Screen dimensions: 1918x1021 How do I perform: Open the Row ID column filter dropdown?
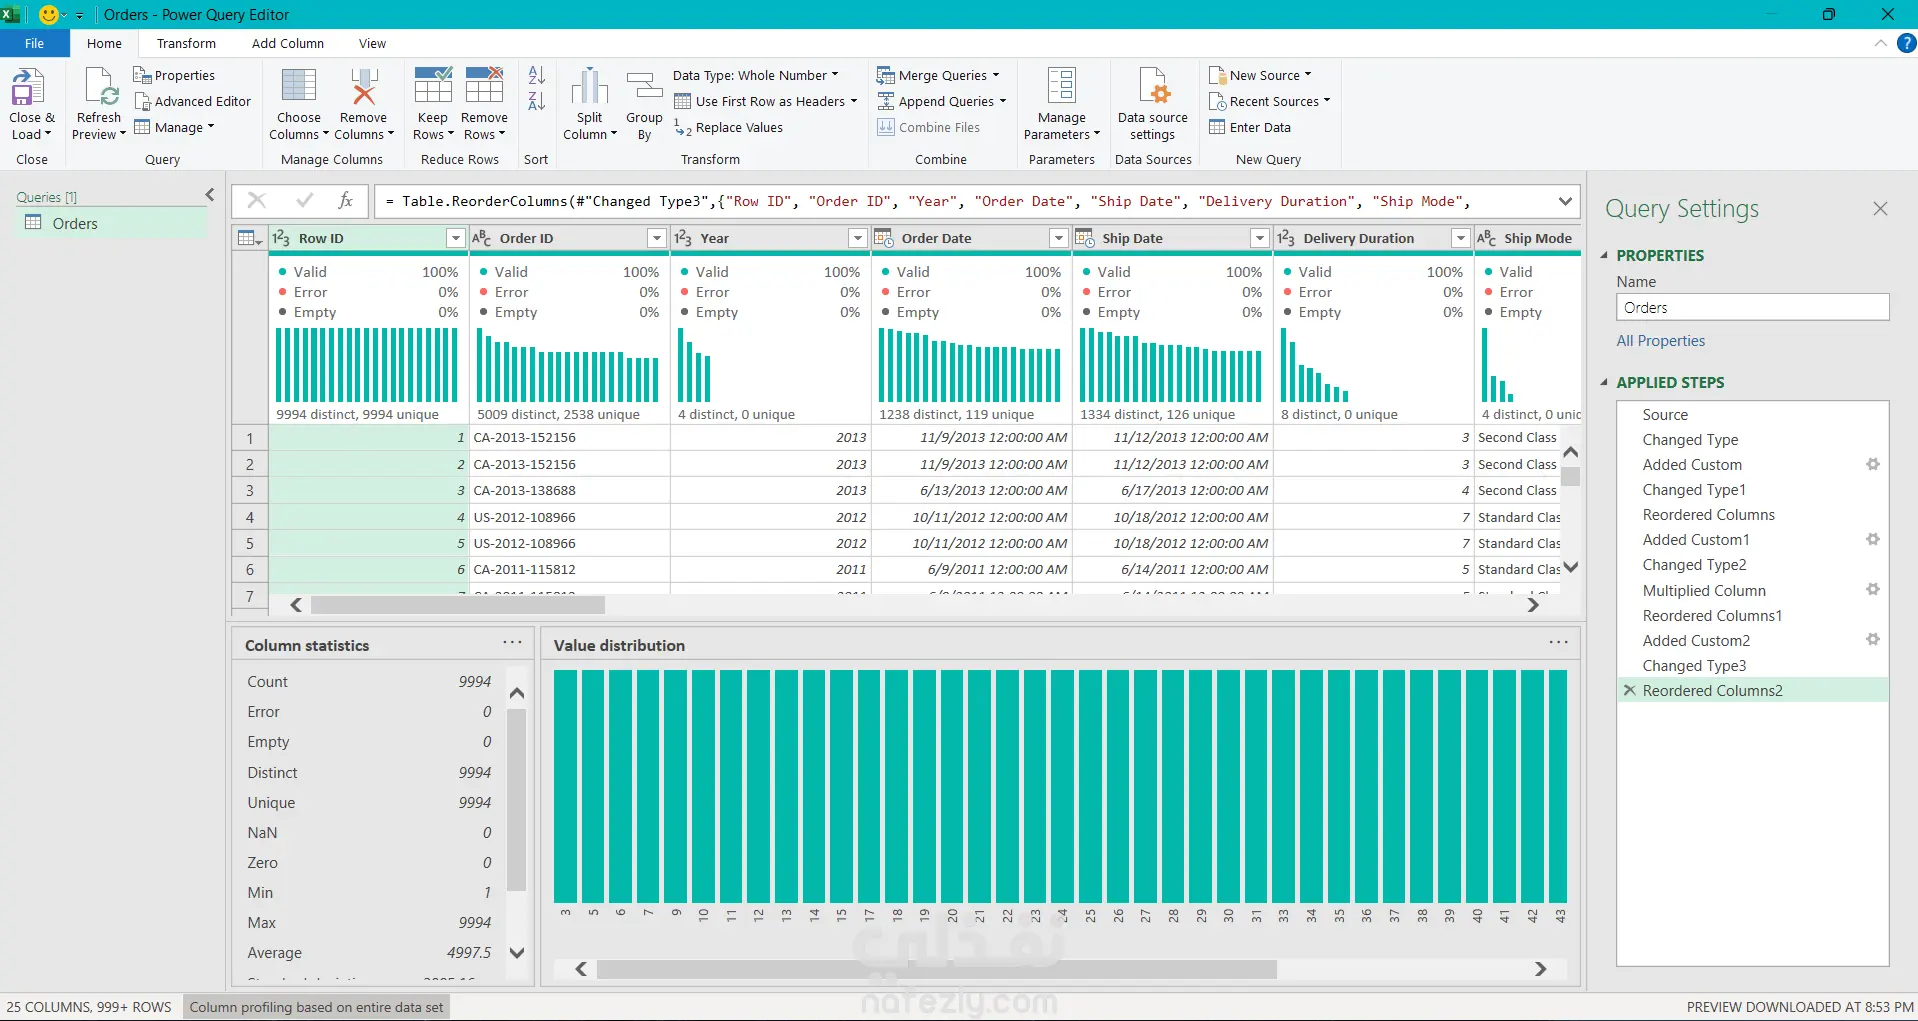(x=456, y=238)
